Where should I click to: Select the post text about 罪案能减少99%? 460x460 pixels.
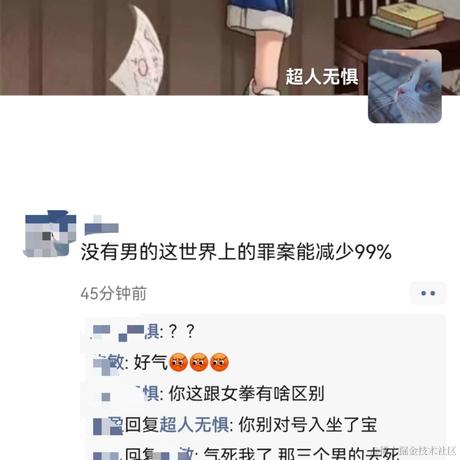pos(236,252)
